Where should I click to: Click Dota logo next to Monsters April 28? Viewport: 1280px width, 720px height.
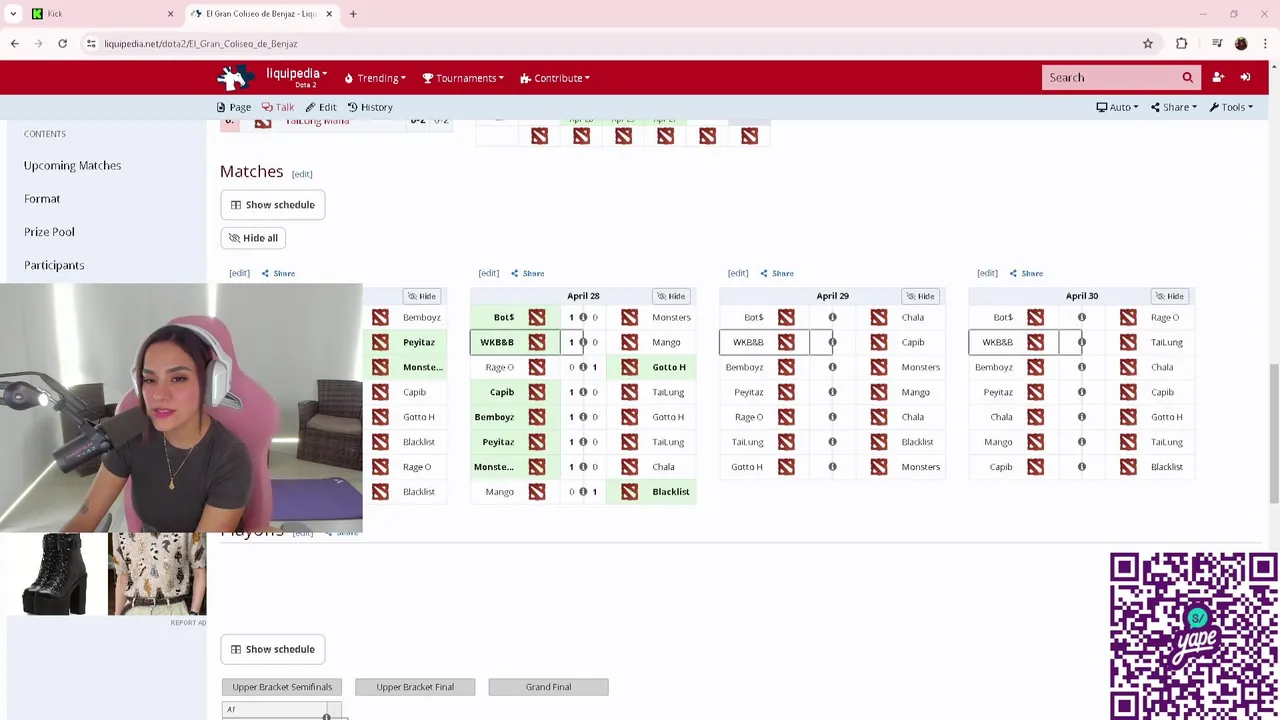pyautogui.click(x=629, y=317)
